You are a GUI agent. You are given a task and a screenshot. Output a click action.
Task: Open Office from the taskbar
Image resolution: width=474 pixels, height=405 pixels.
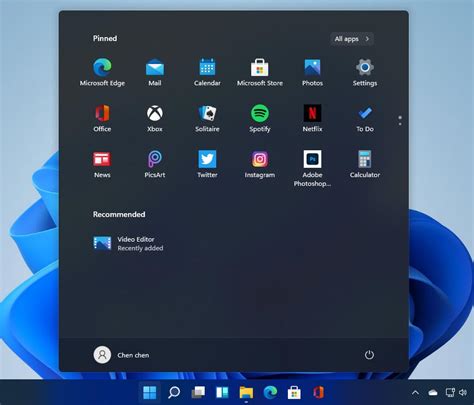[318, 392]
